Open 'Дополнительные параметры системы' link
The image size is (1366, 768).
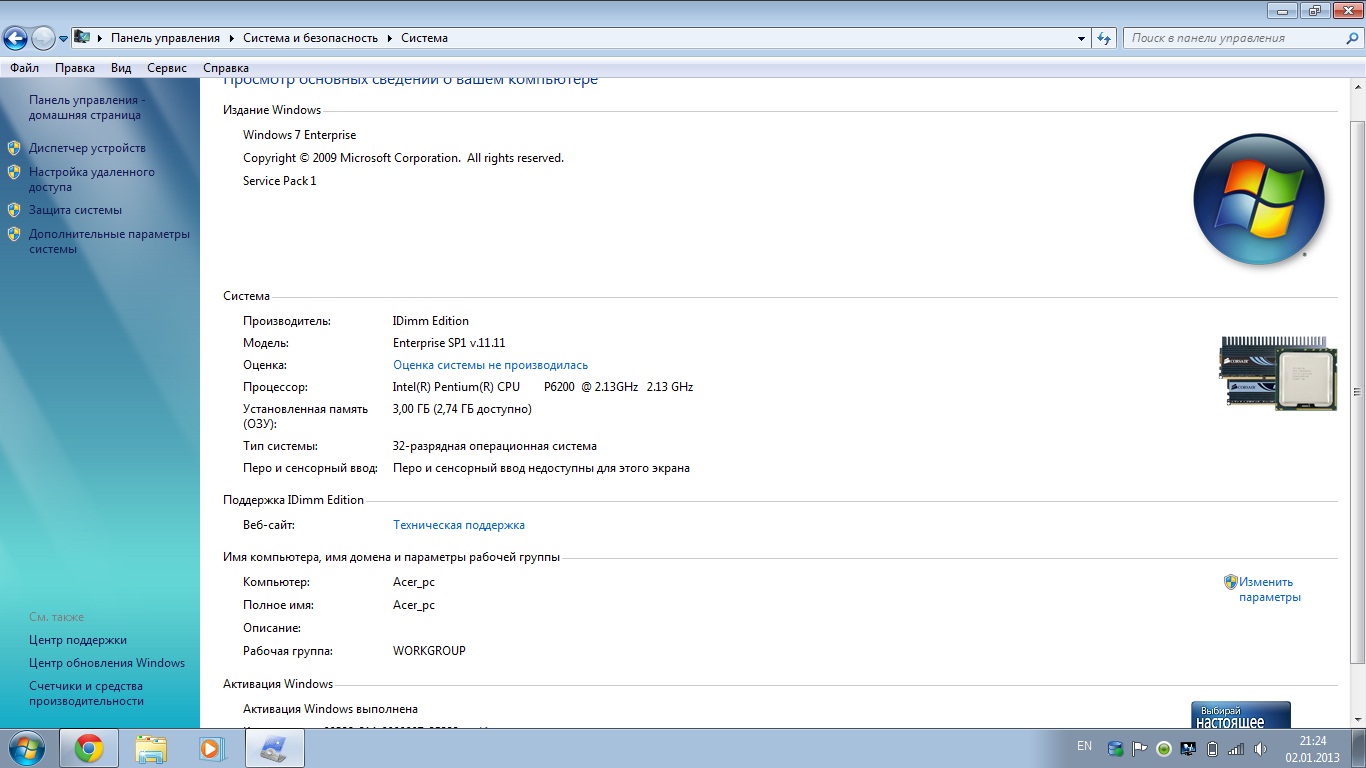109,241
